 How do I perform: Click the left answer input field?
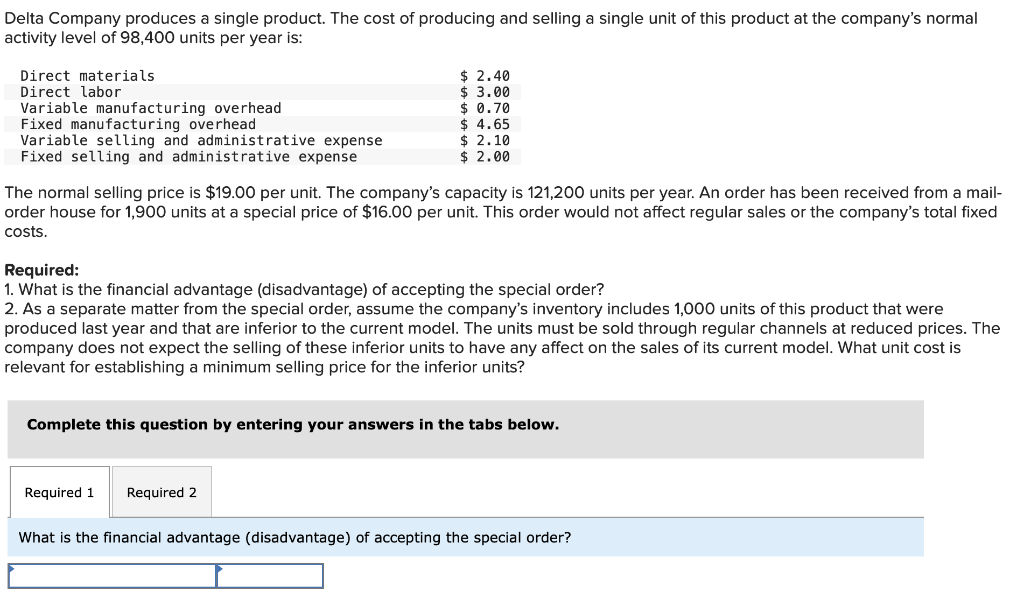(x=112, y=576)
